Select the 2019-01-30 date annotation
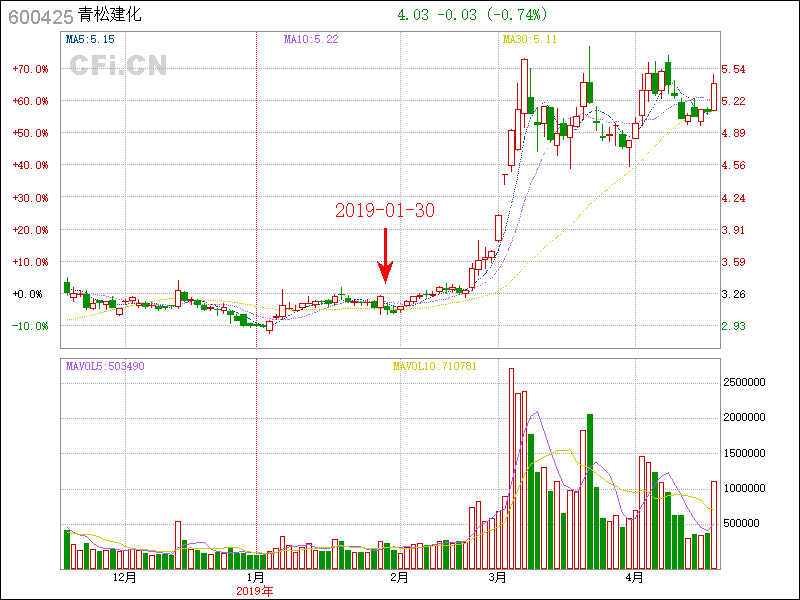The image size is (800, 600). 385,210
